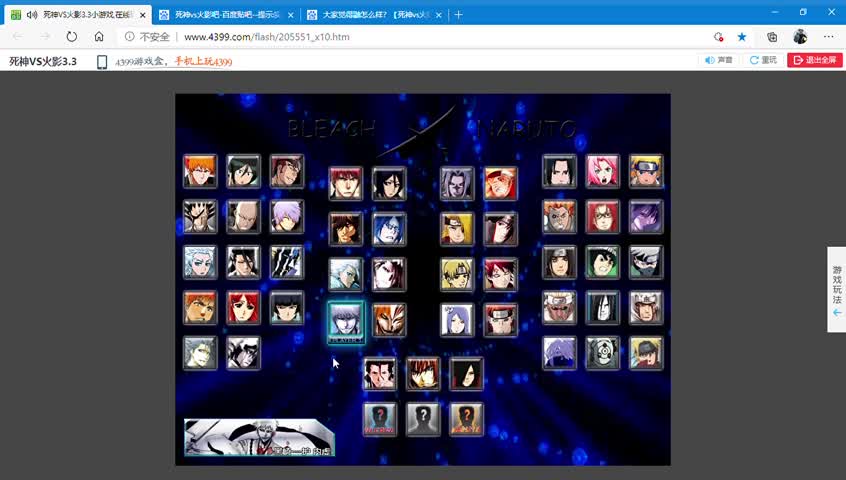Expand the 游戏玩法 side panel
Image resolution: width=846 pixels, height=480 pixels.
pos(837,290)
